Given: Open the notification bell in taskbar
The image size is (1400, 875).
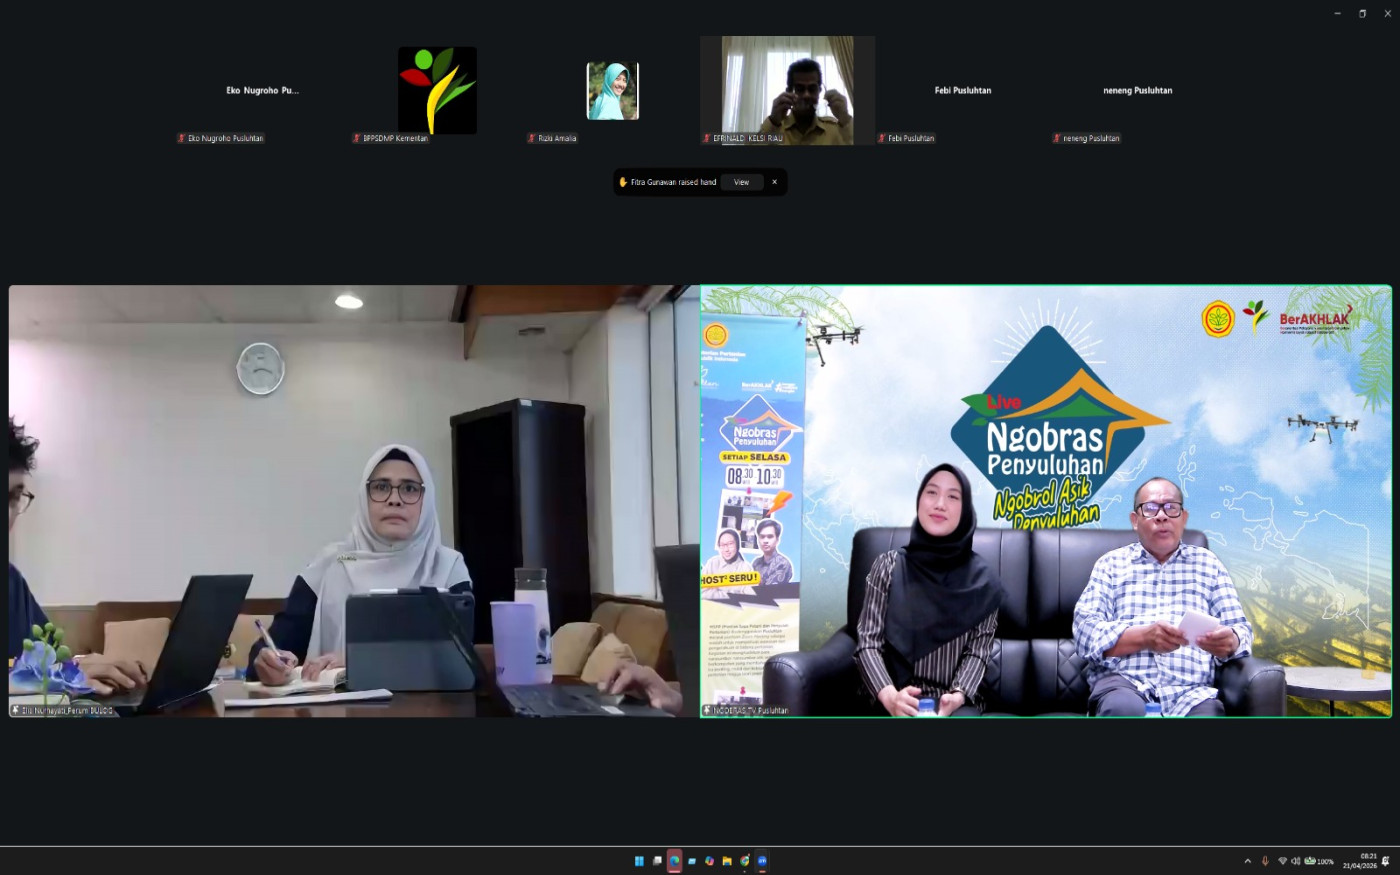Looking at the screenshot, I should point(1386,861).
